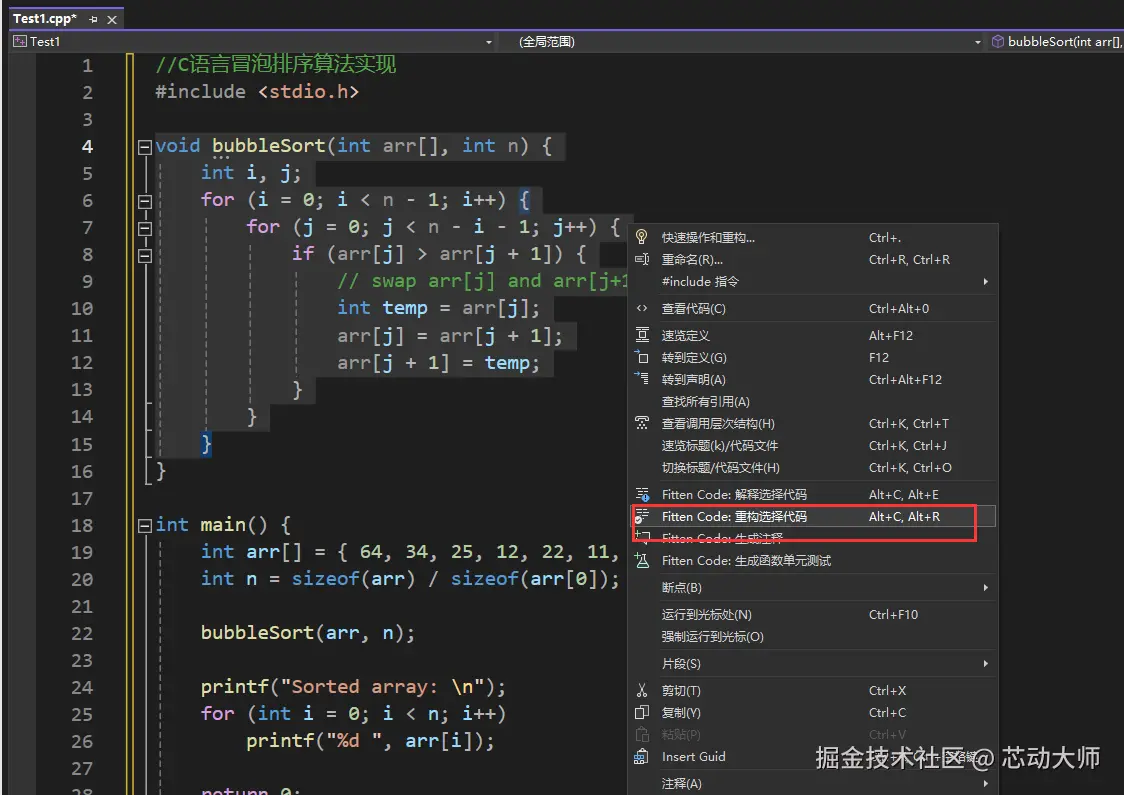This screenshot has height=795, width=1124.
Task: Choose 速览标题(k)/代码文件 menu entry
Action: pyautogui.click(x=814, y=446)
